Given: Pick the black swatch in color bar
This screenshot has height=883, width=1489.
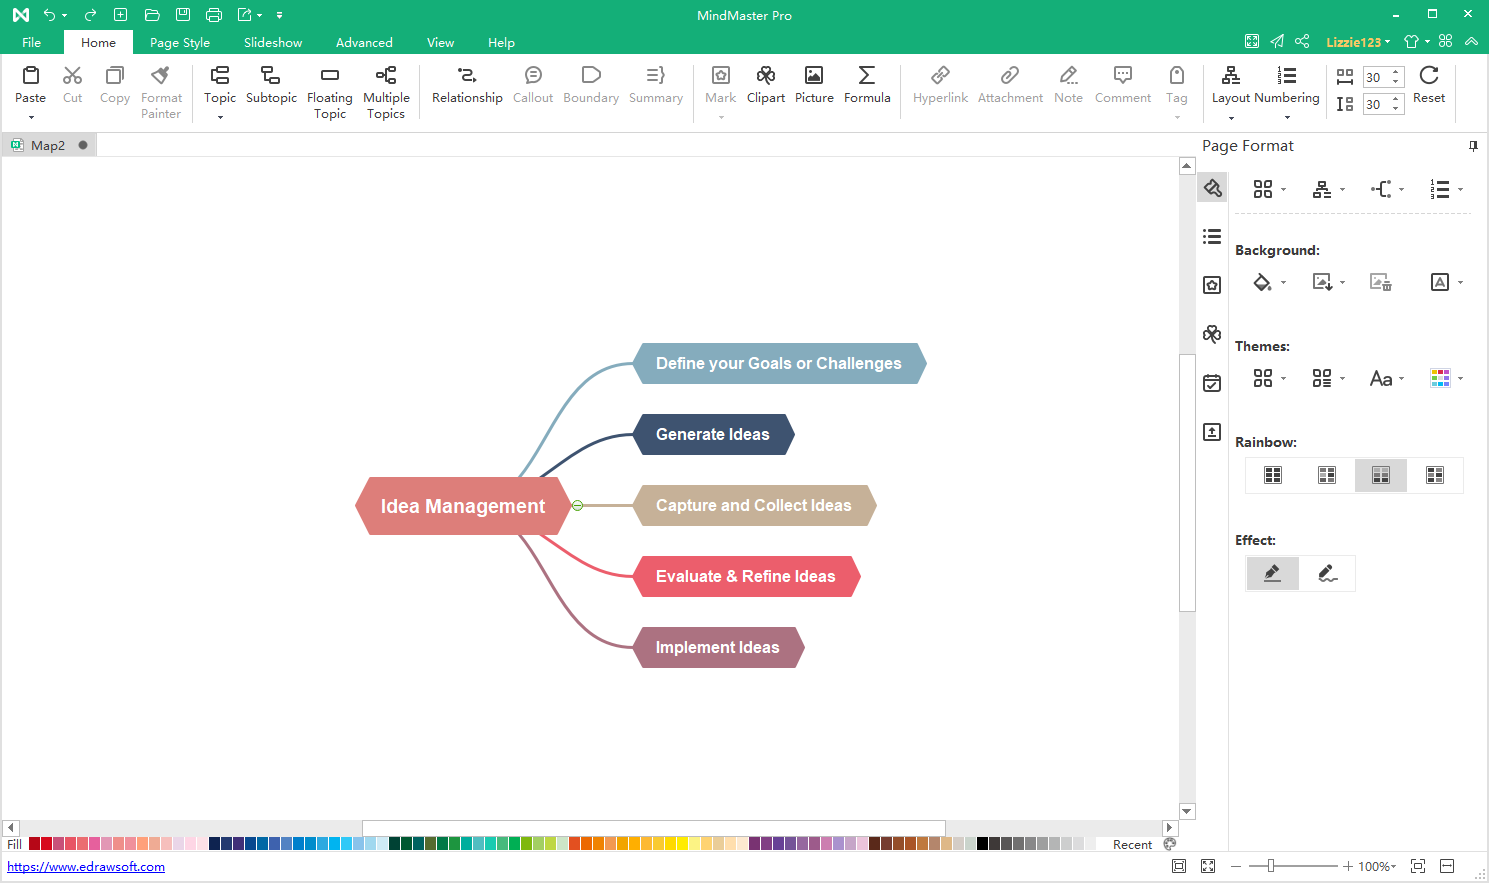Looking at the screenshot, I should click(982, 844).
